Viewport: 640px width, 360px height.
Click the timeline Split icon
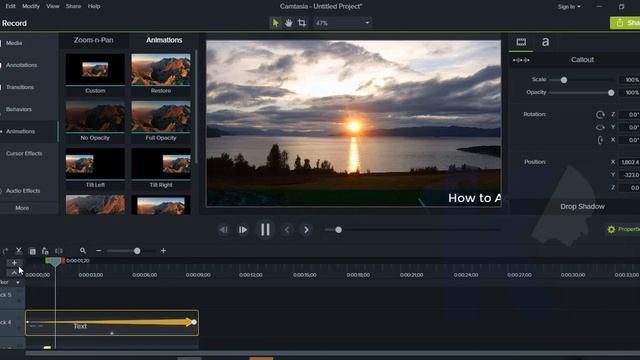tap(59, 251)
